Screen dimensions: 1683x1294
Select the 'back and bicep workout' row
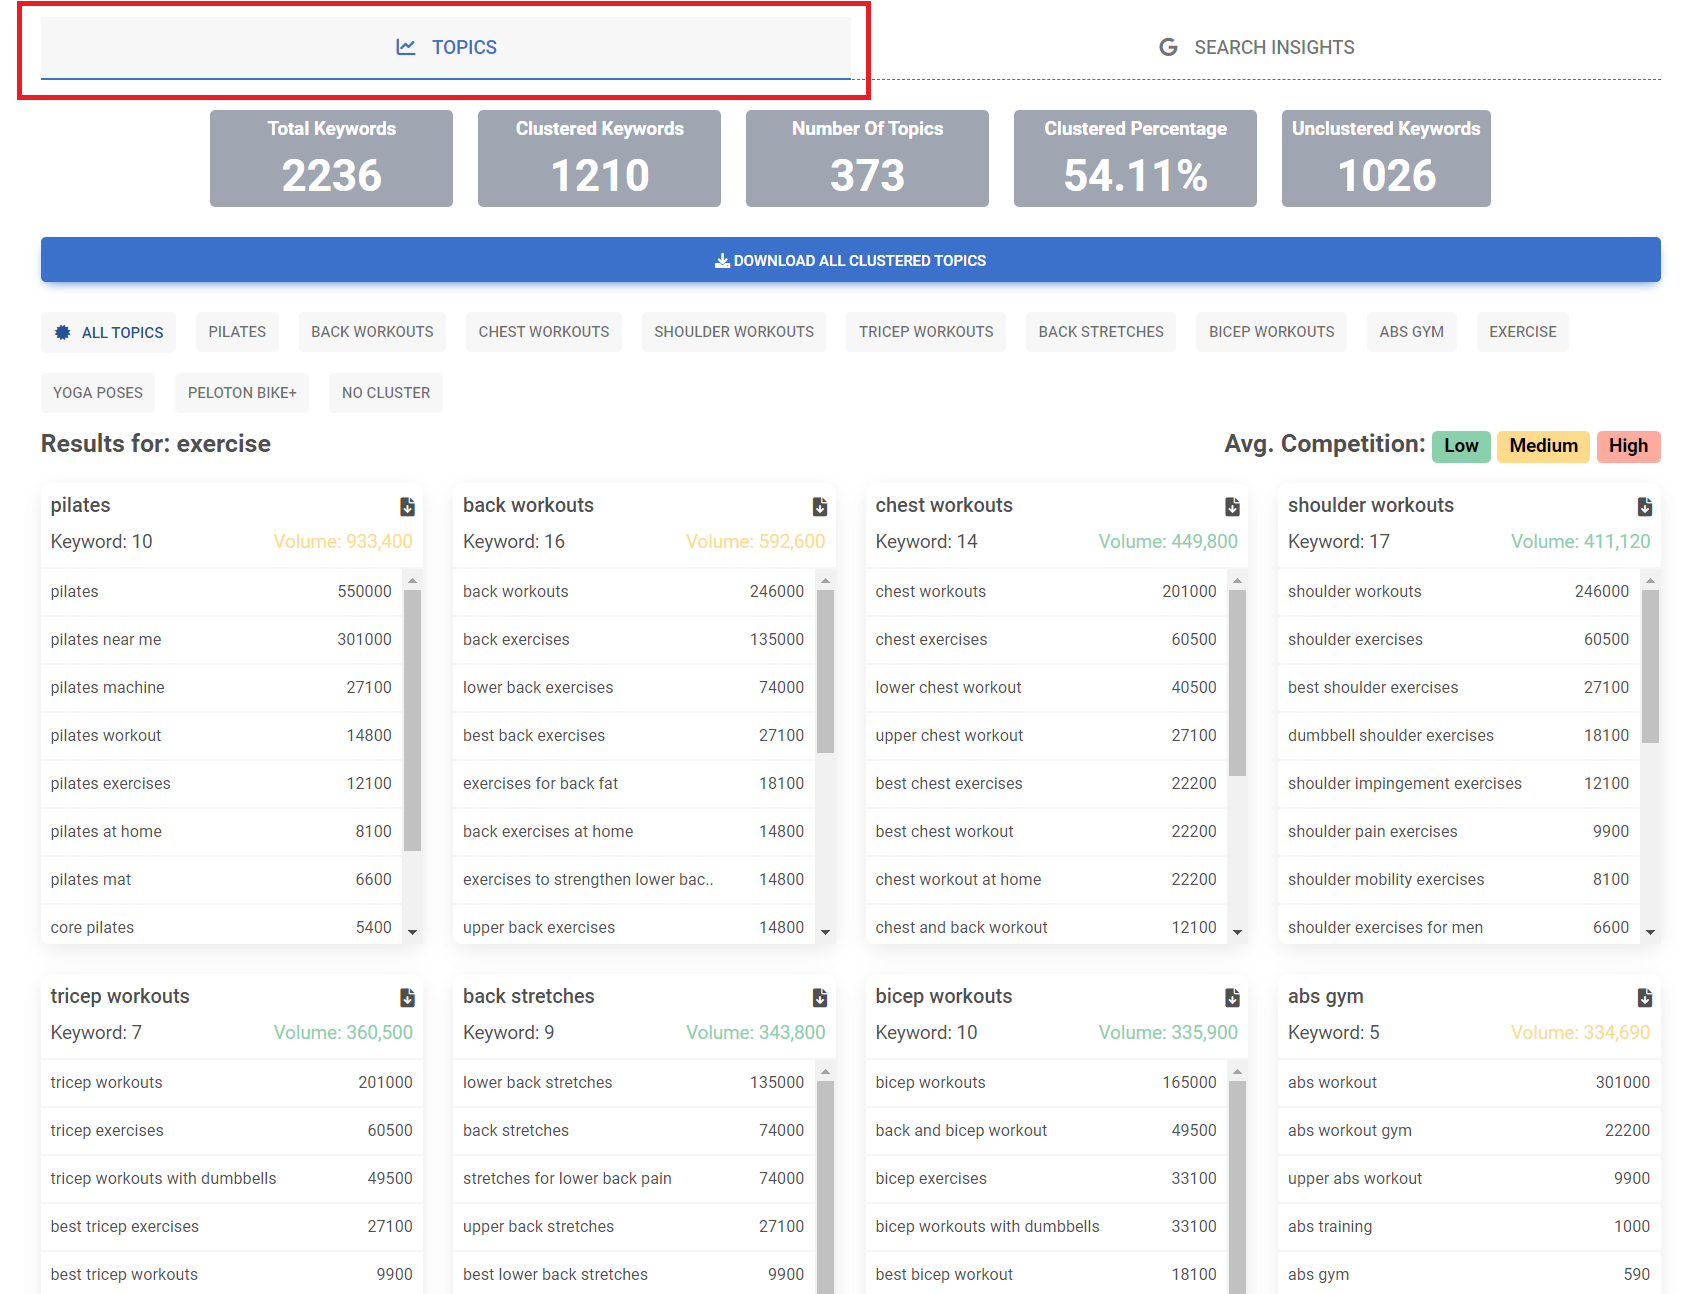pos(1046,1131)
